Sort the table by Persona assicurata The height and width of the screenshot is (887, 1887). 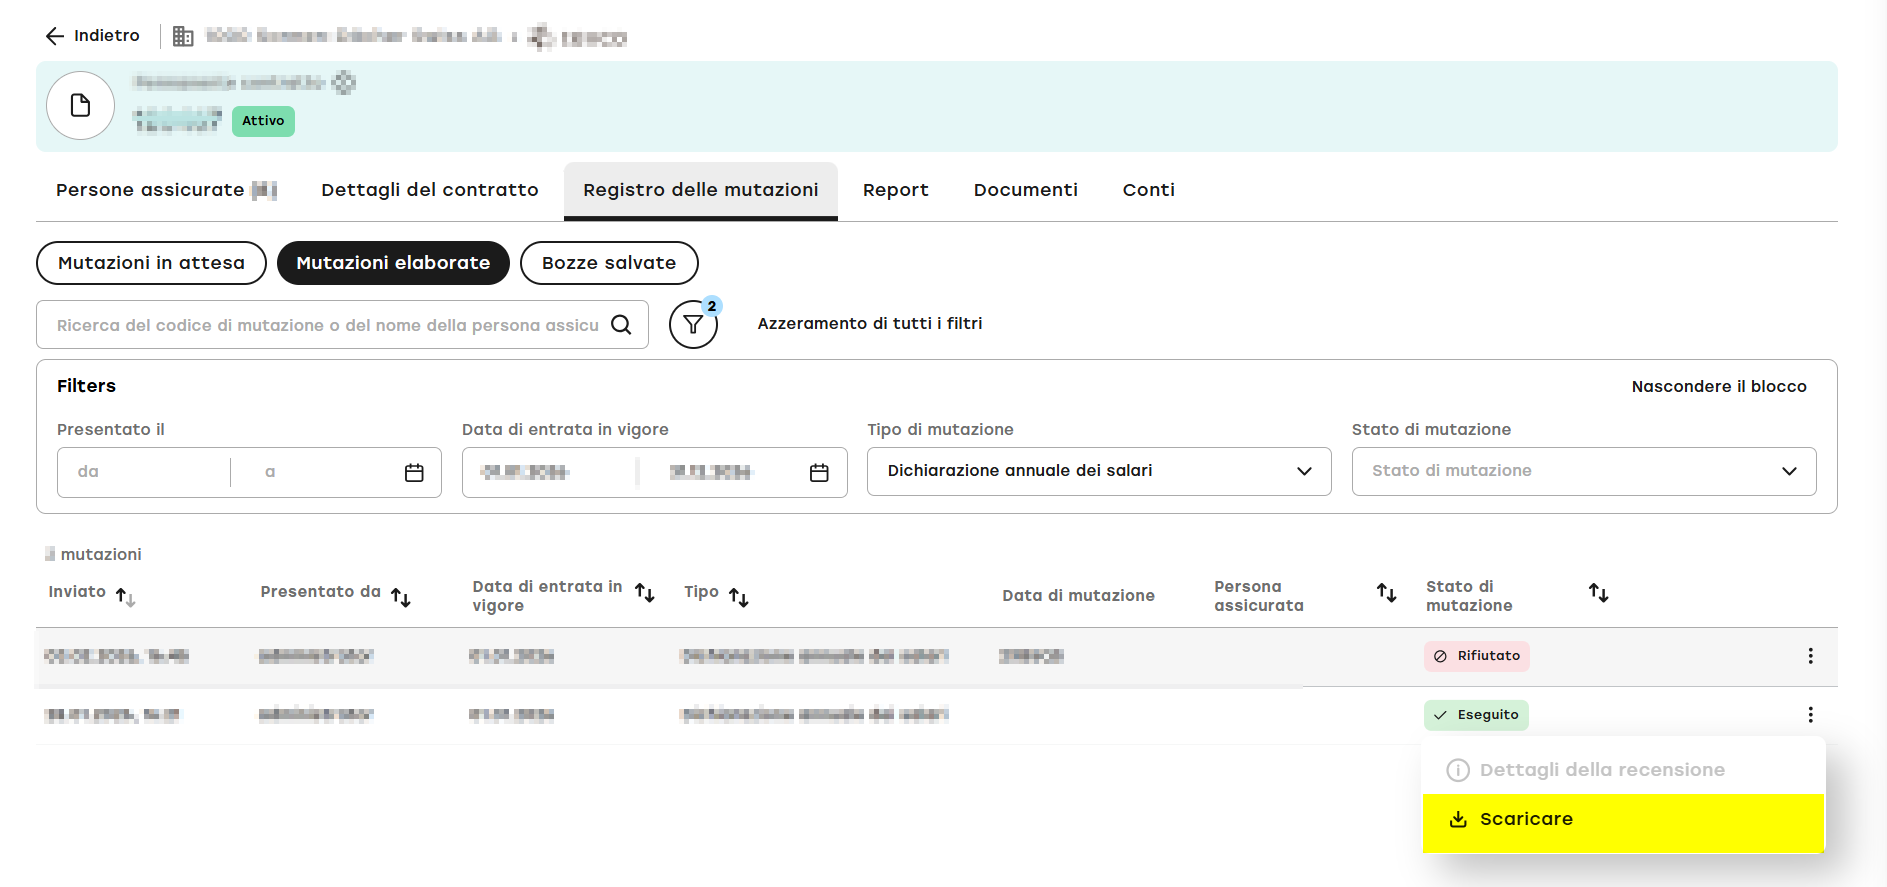[1387, 592]
